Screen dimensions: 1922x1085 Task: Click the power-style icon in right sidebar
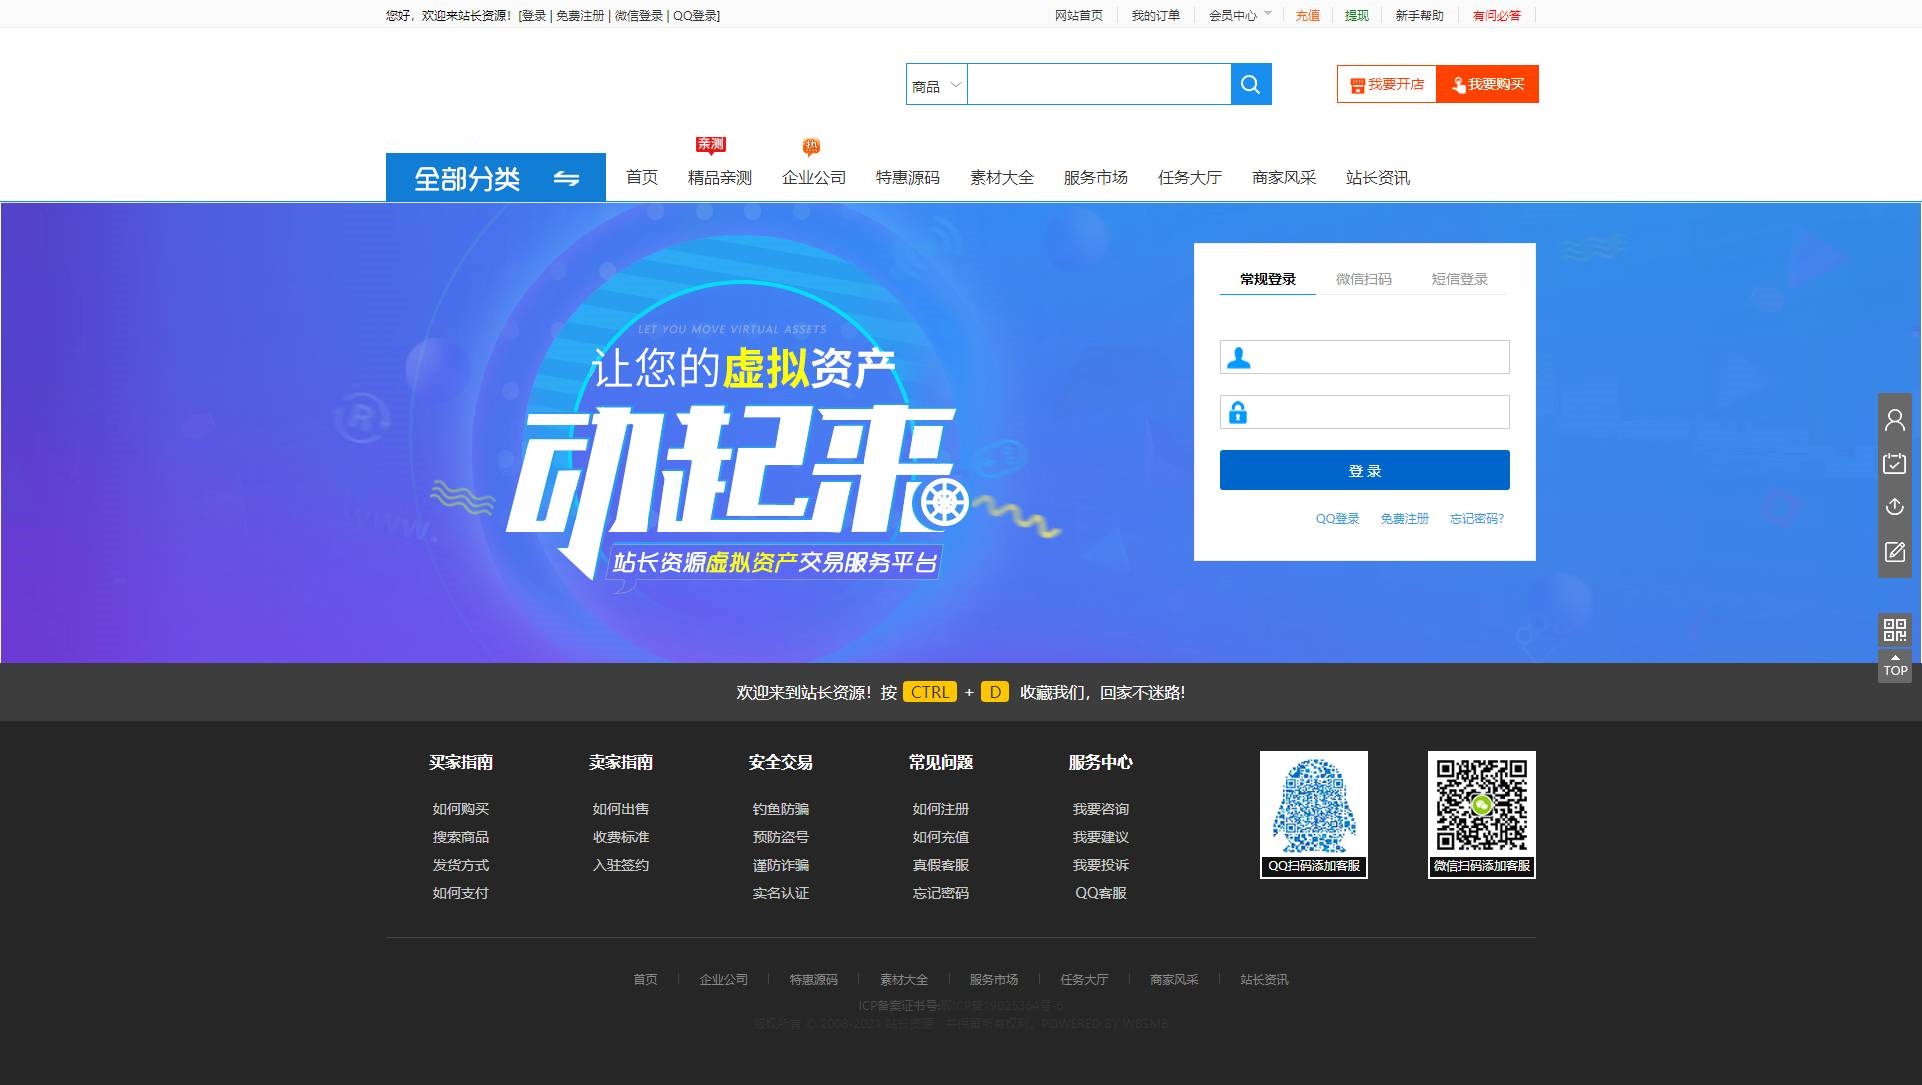1894,507
